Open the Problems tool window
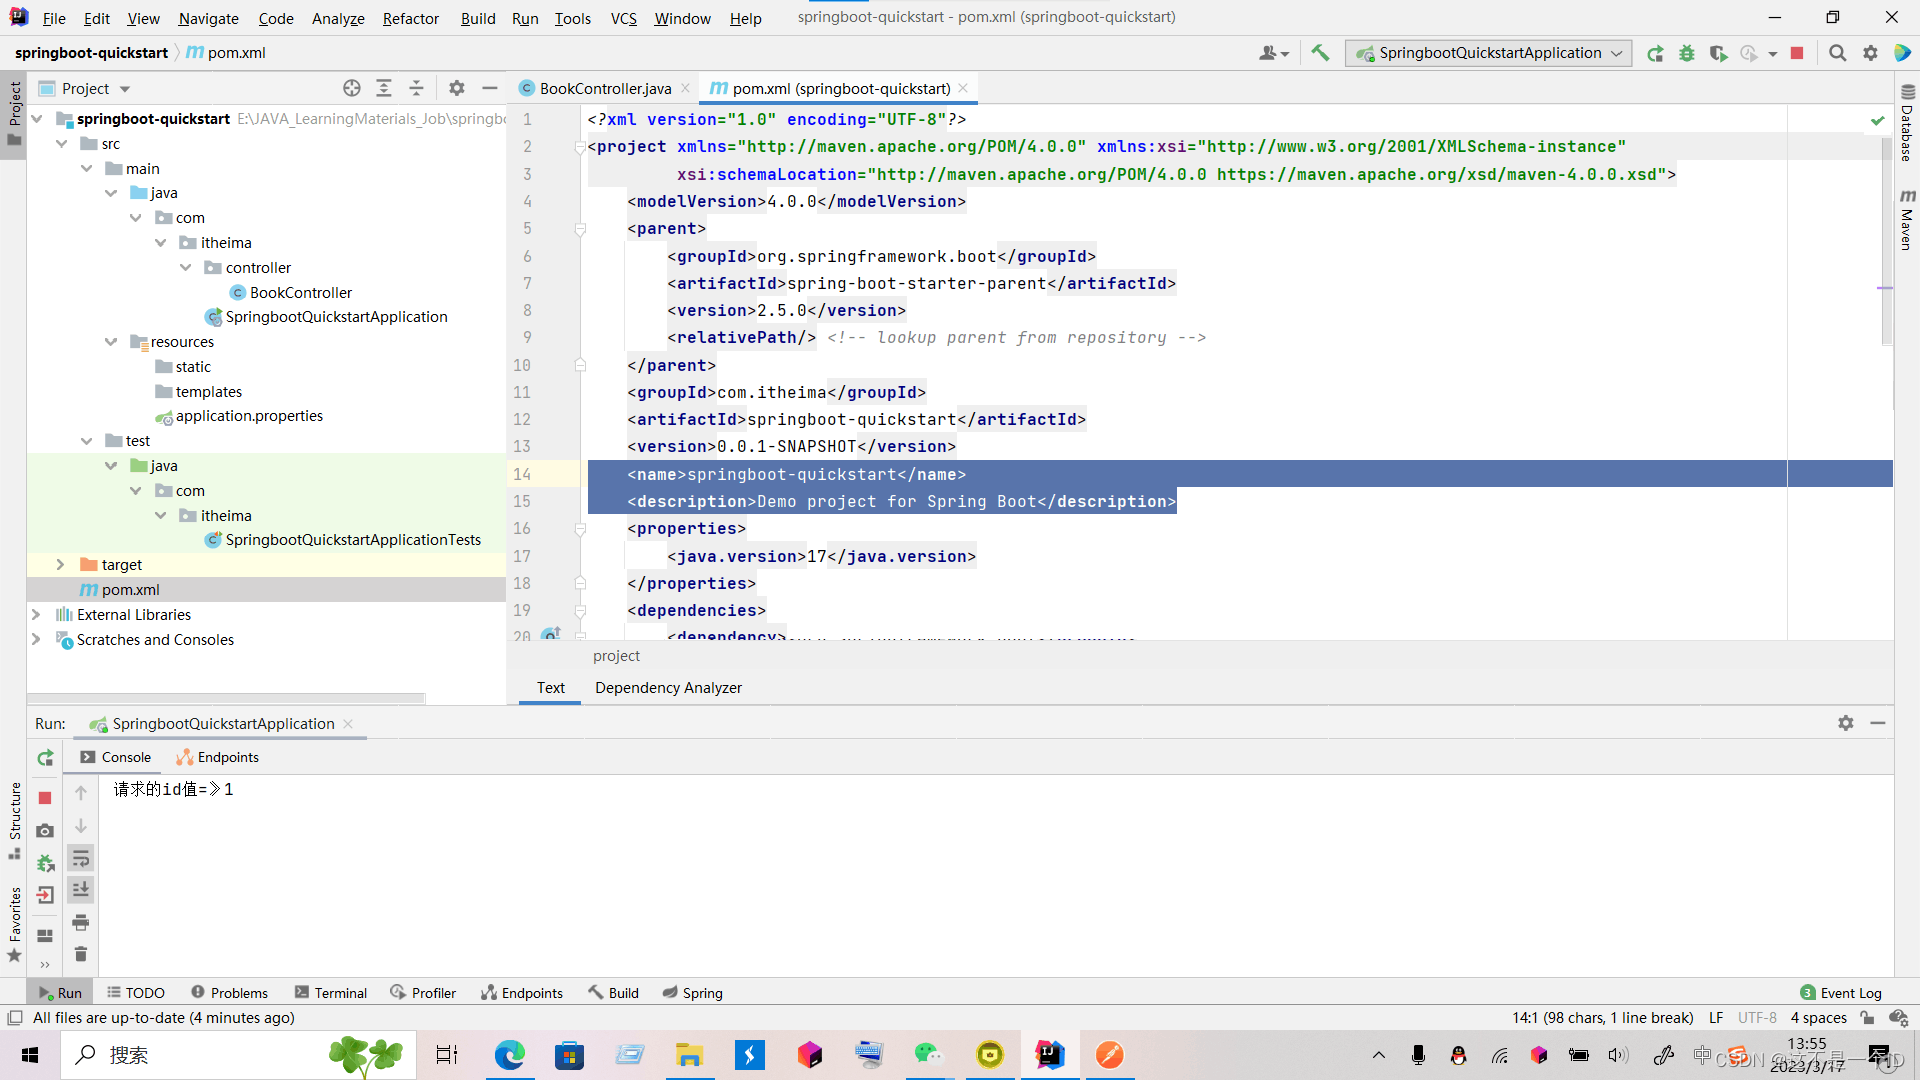Screen dimensions: 1920x1080 (229, 993)
